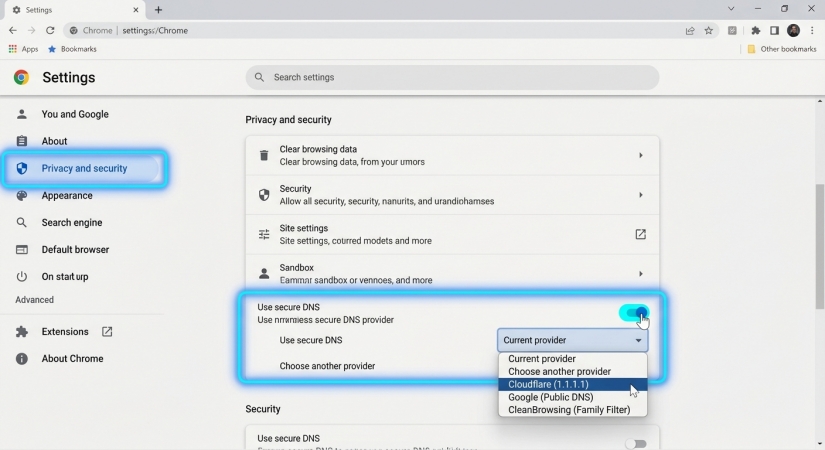Image resolution: width=825 pixels, height=450 pixels.
Task: Click the sliders icon for Site settings
Action: coord(264,234)
